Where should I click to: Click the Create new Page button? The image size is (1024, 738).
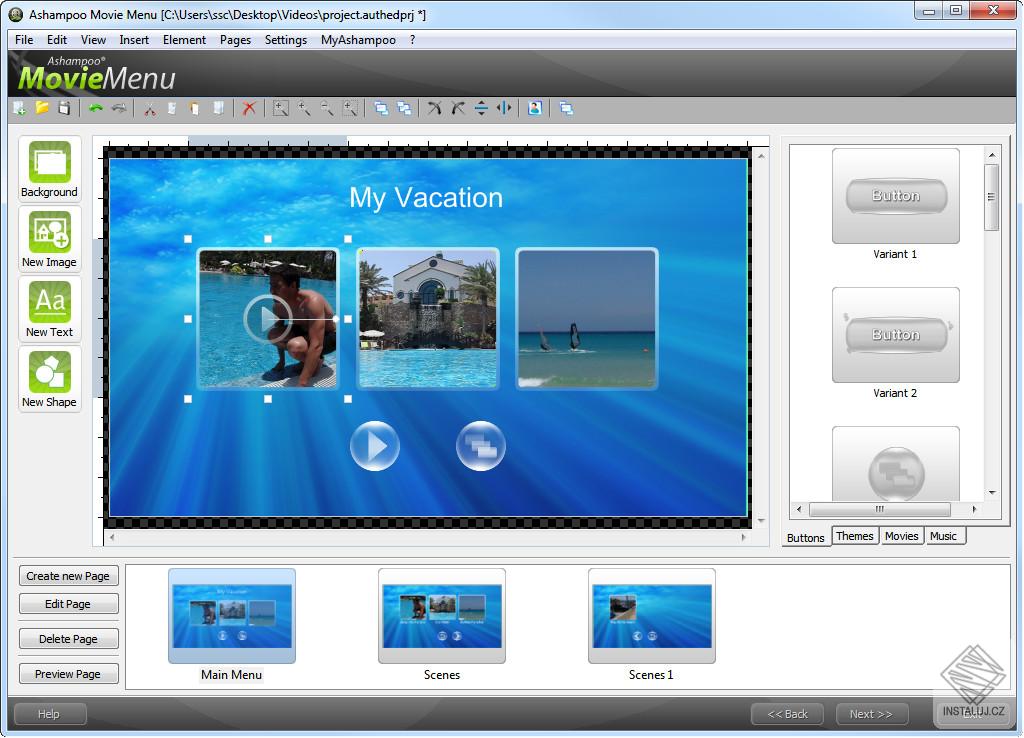coord(68,576)
